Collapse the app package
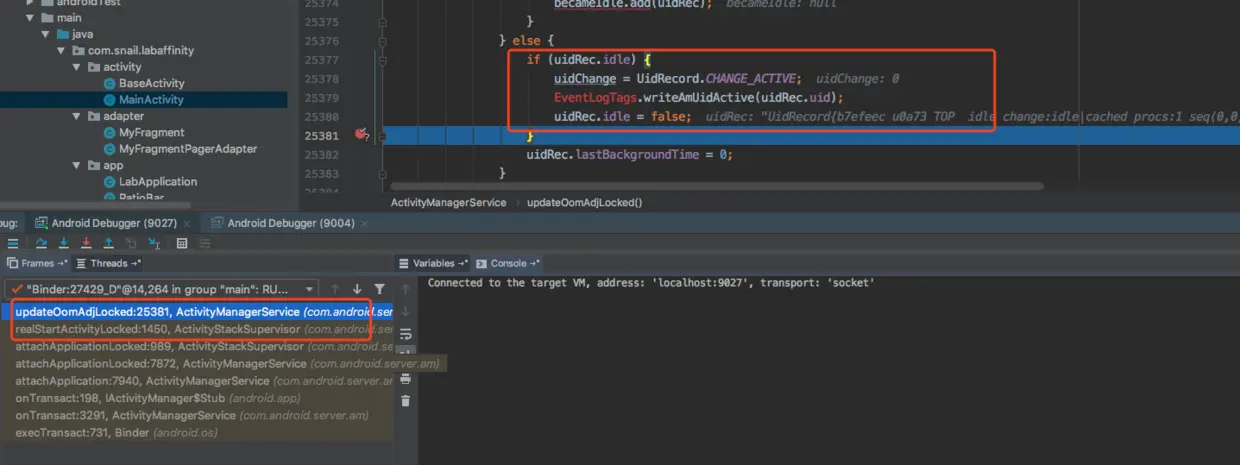The height and width of the screenshot is (465, 1240). [x=77, y=165]
